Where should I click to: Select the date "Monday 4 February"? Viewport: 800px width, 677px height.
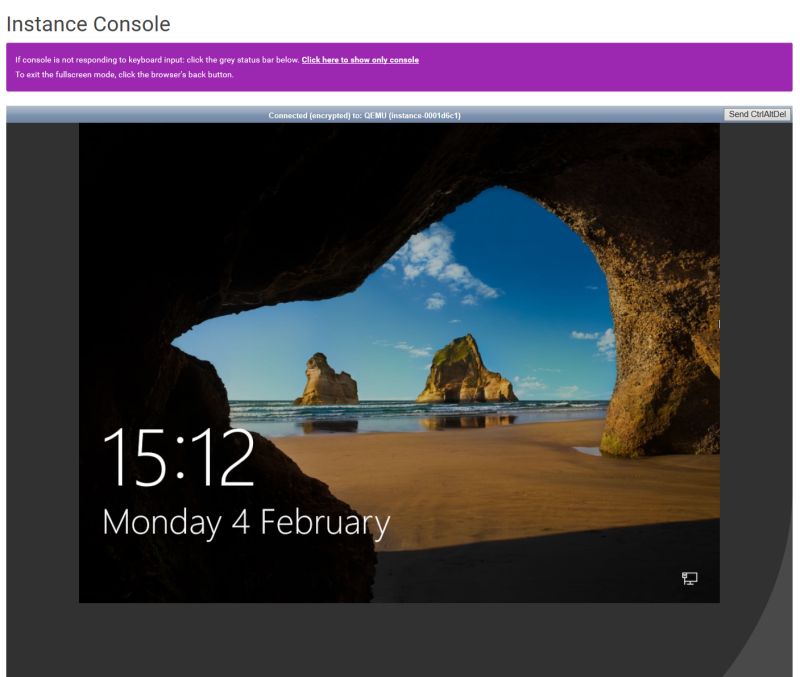tap(245, 521)
